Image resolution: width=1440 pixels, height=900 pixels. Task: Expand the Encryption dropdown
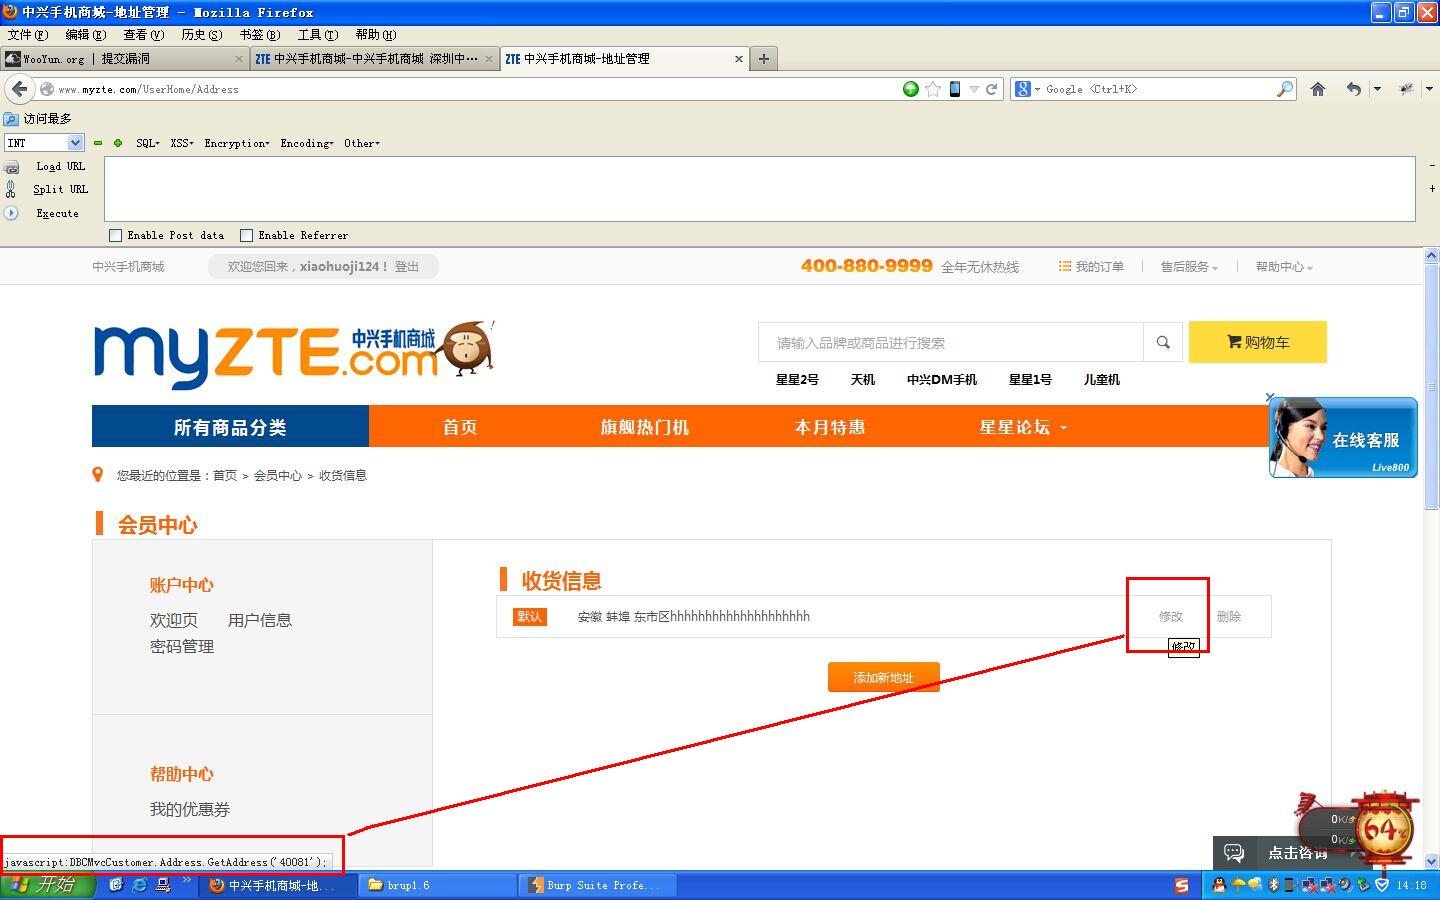pos(237,143)
